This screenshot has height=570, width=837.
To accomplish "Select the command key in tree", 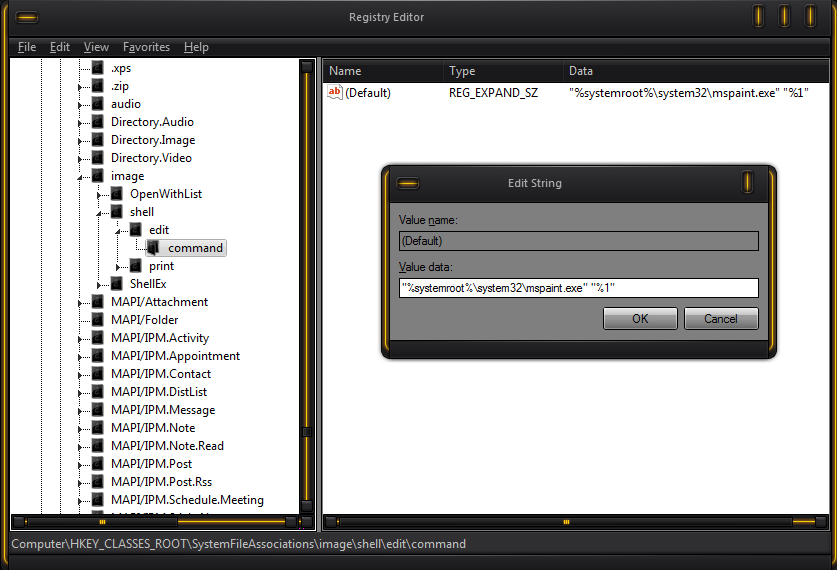I will (x=195, y=248).
